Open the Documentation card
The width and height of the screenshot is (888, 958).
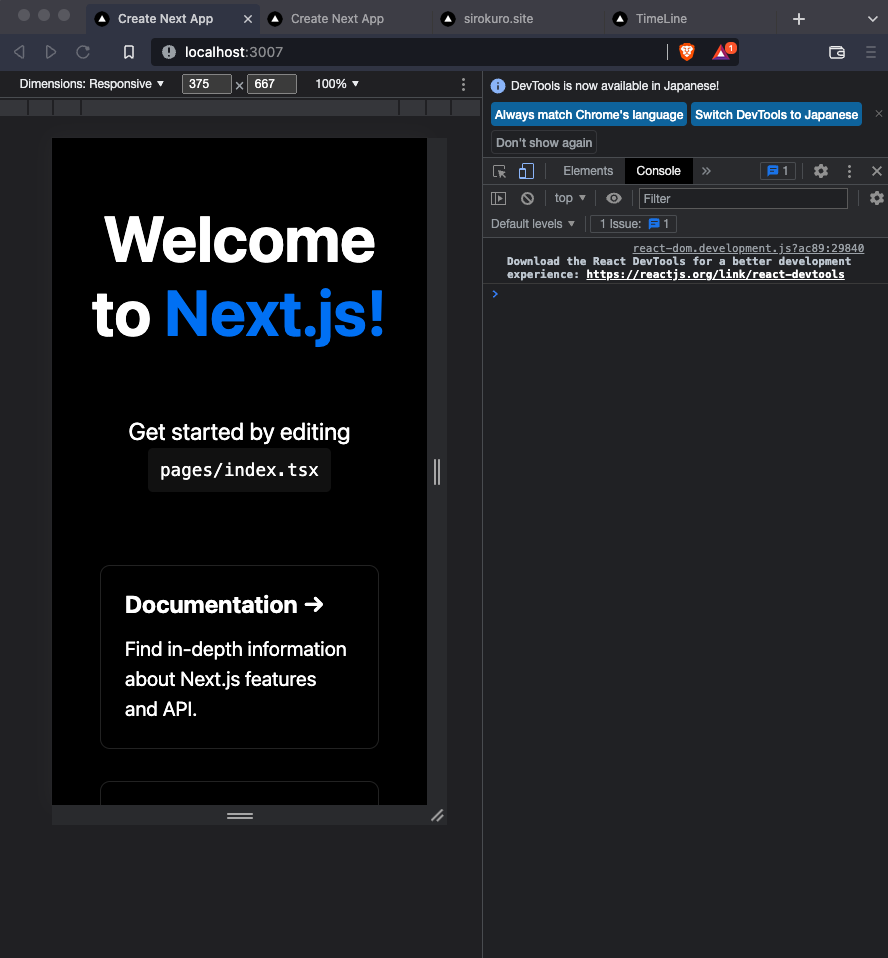coord(240,657)
